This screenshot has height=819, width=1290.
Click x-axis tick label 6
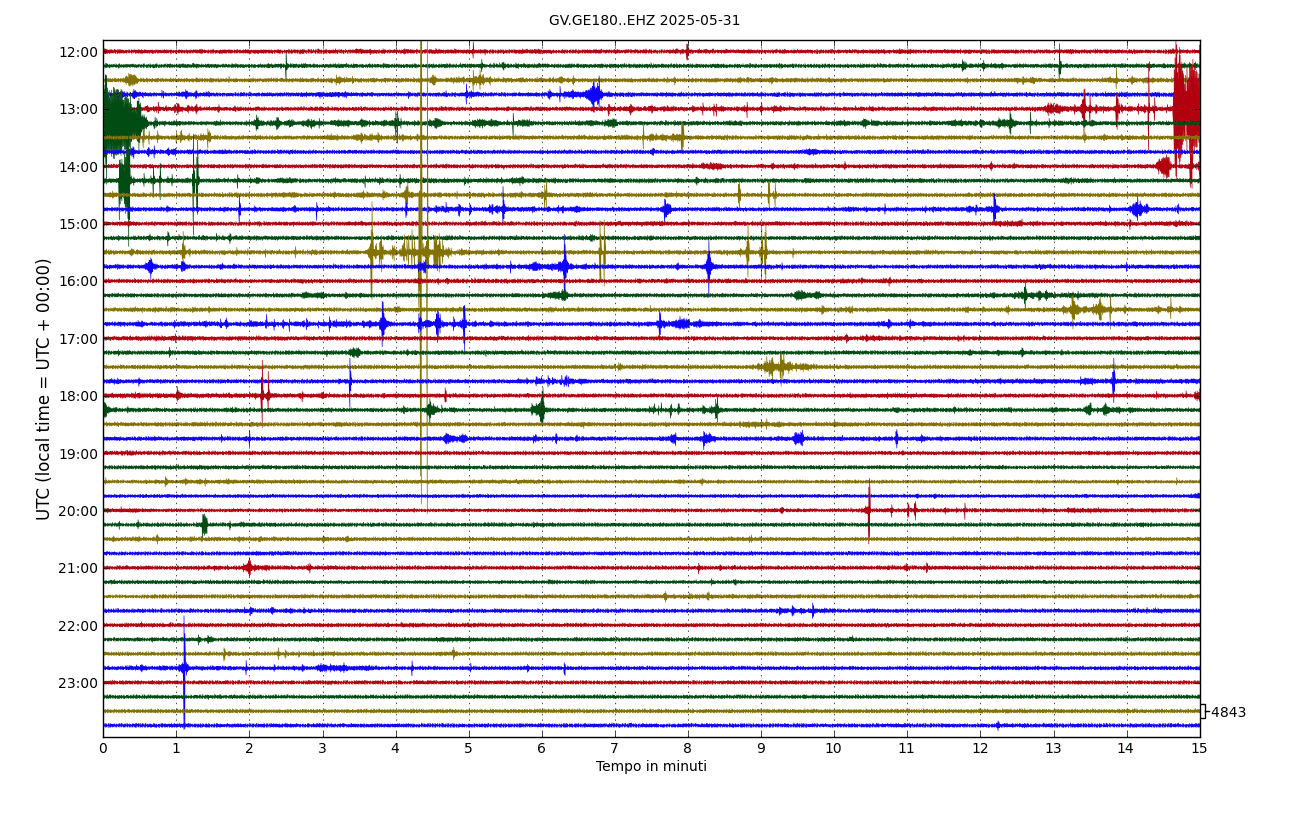(542, 748)
